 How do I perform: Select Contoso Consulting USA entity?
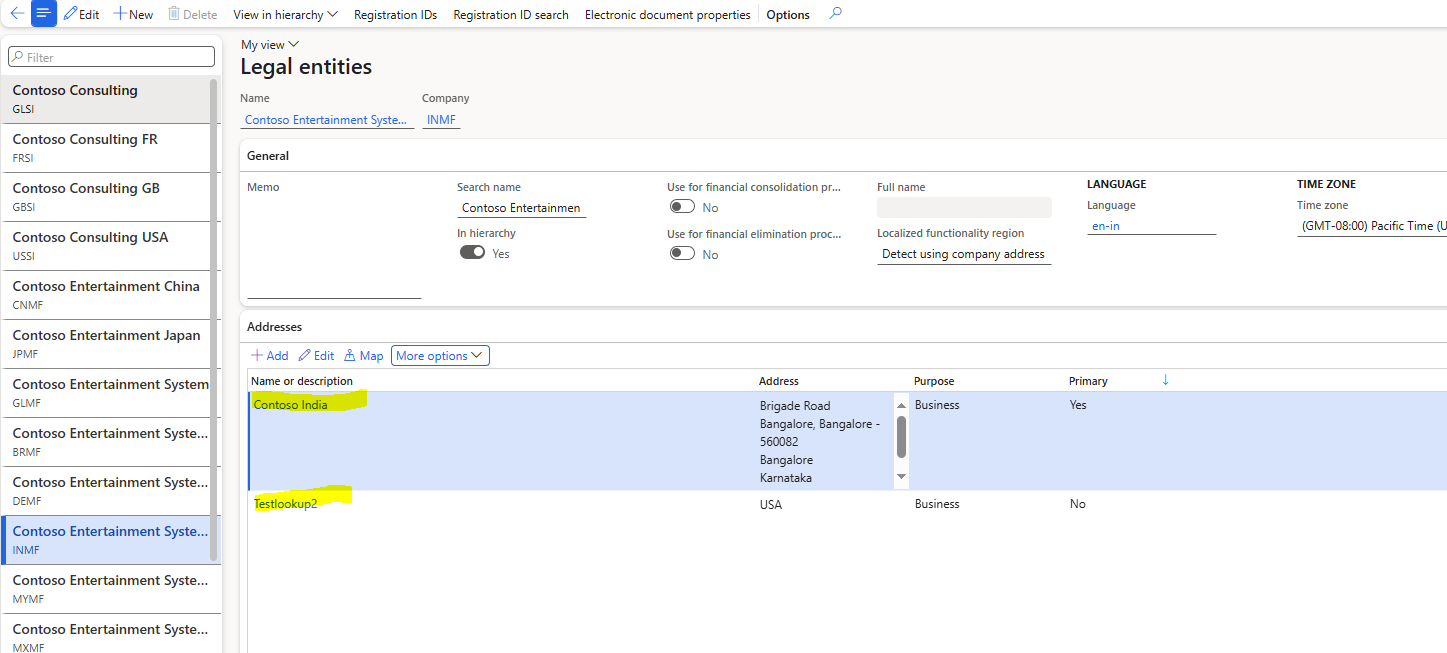[105, 246]
